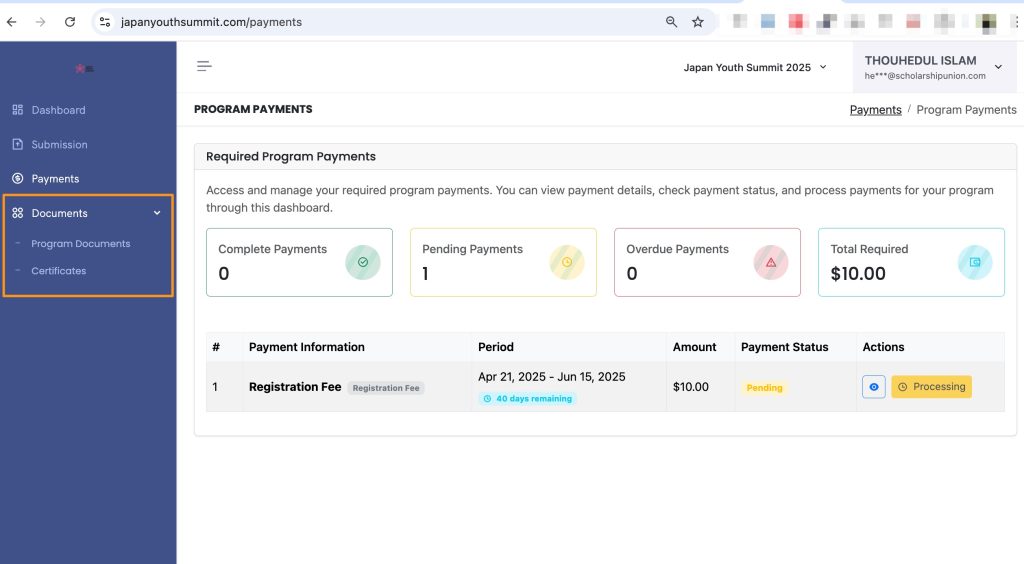The width and height of the screenshot is (1024, 564).
Task: Open the zoom magnifier in address bar
Action: click(671, 22)
